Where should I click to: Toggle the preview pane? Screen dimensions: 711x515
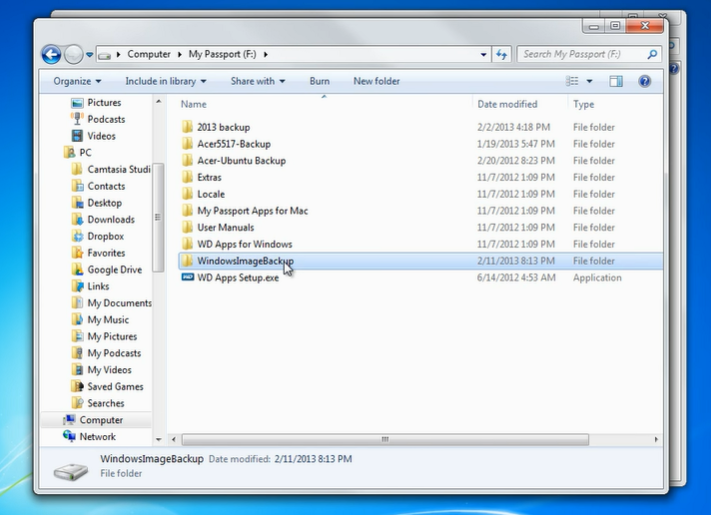tap(616, 81)
